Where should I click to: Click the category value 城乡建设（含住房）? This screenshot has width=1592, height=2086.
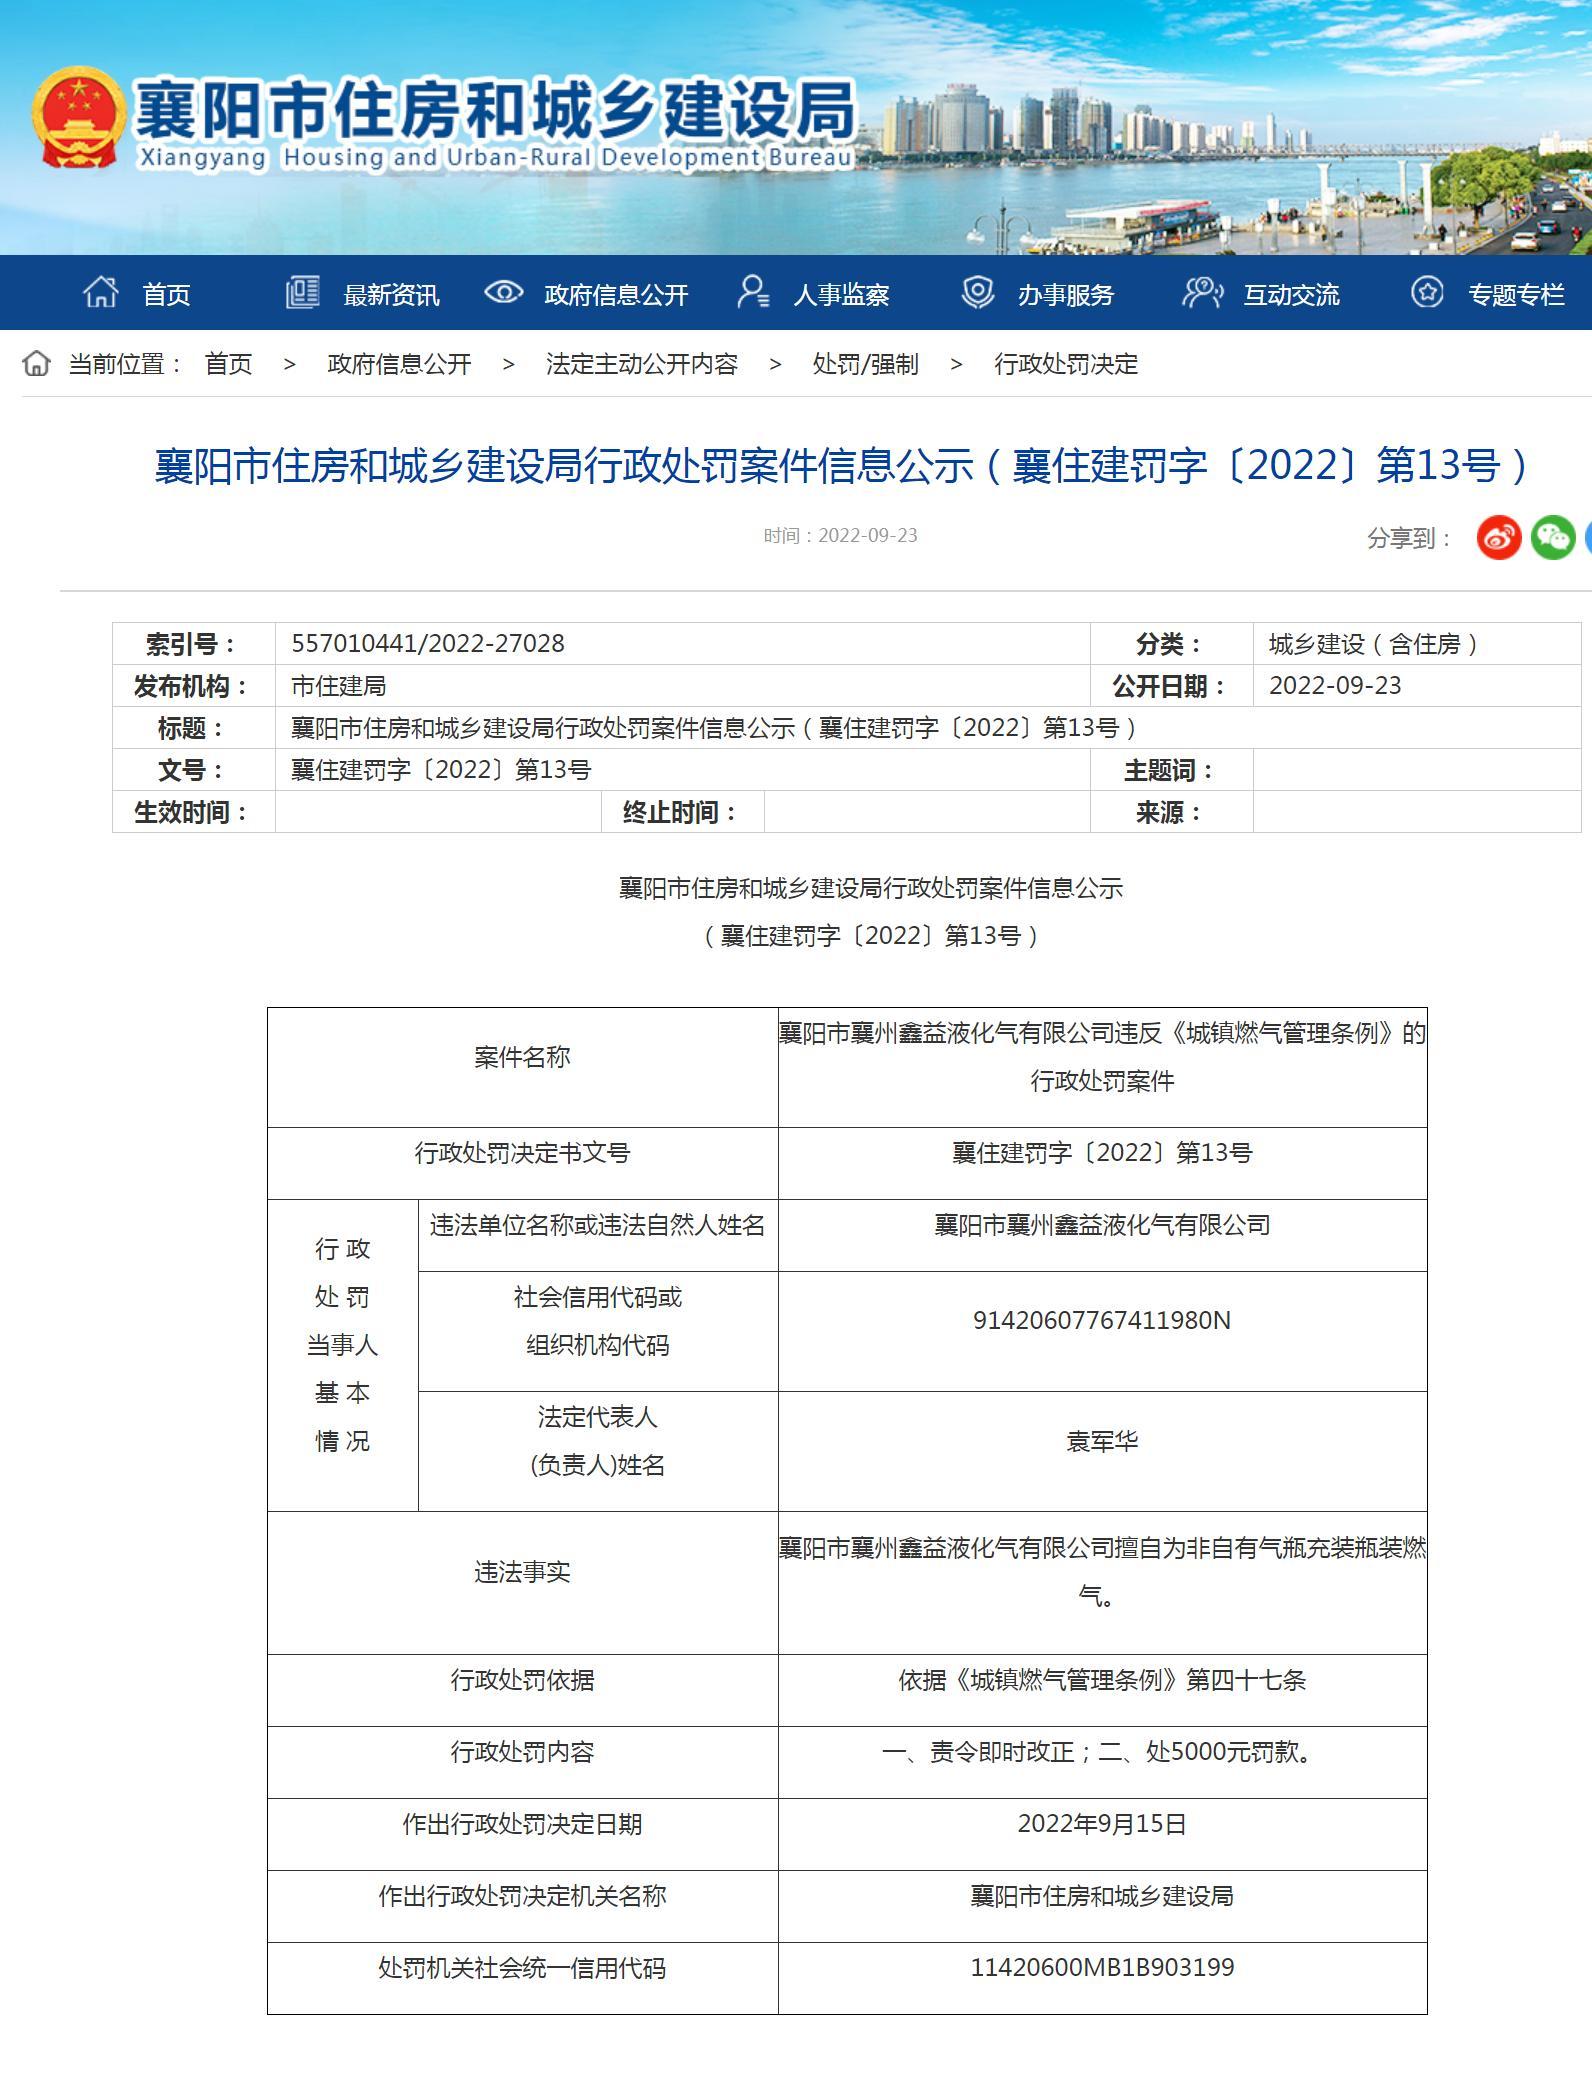click(x=1374, y=643)
